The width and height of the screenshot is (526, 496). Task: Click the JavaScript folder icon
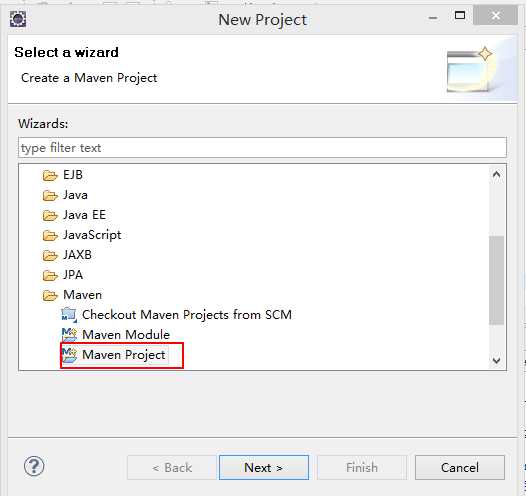[x=50, y=235]
